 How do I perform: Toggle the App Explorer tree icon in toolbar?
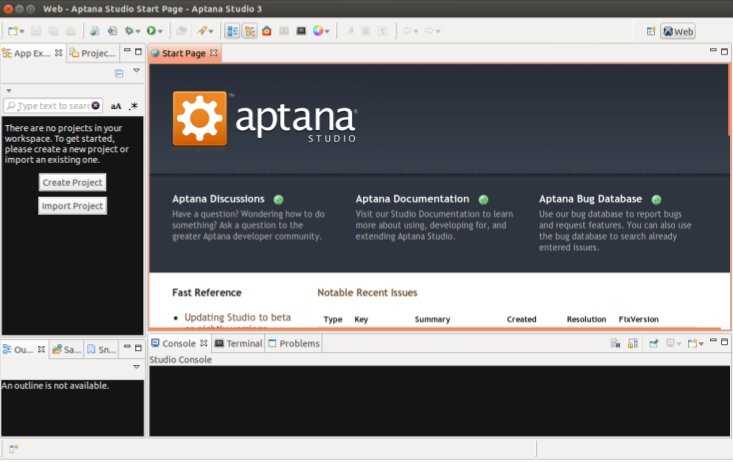click(x=250, y=31)
